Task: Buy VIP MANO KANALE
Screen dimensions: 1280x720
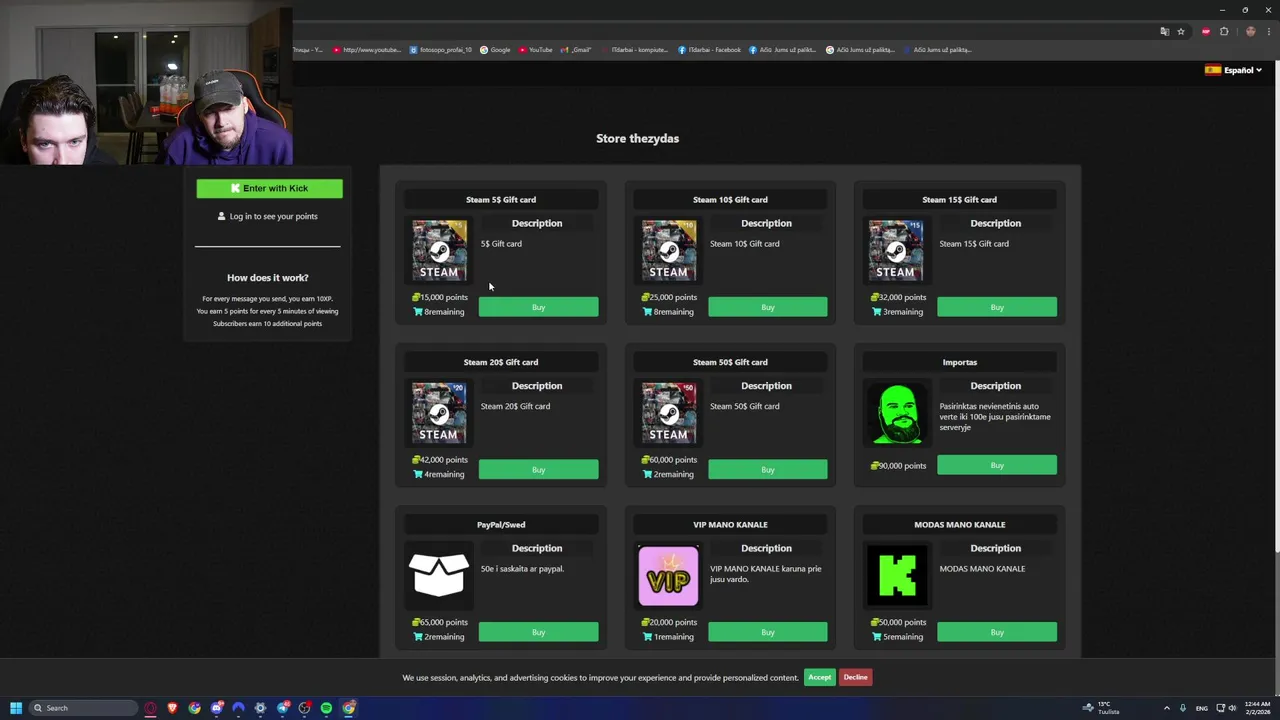Action: [767, 632]
